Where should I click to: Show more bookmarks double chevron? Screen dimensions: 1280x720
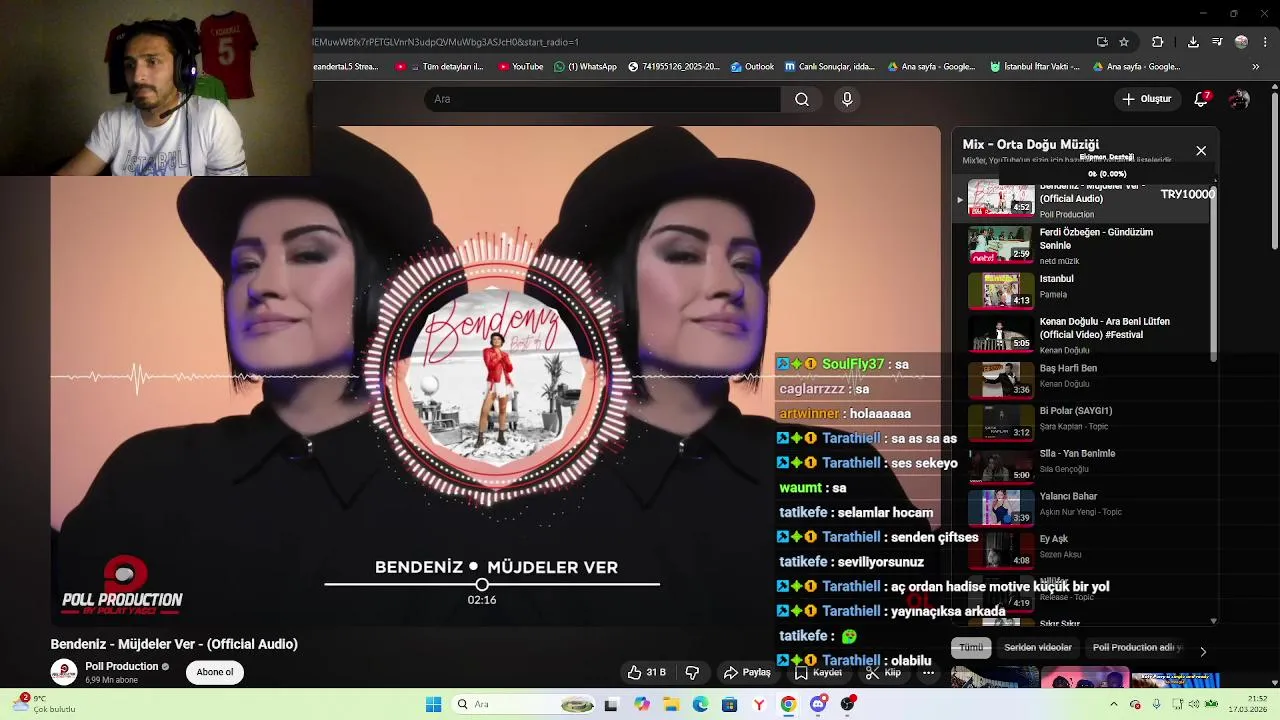(x=1255, y=67)
